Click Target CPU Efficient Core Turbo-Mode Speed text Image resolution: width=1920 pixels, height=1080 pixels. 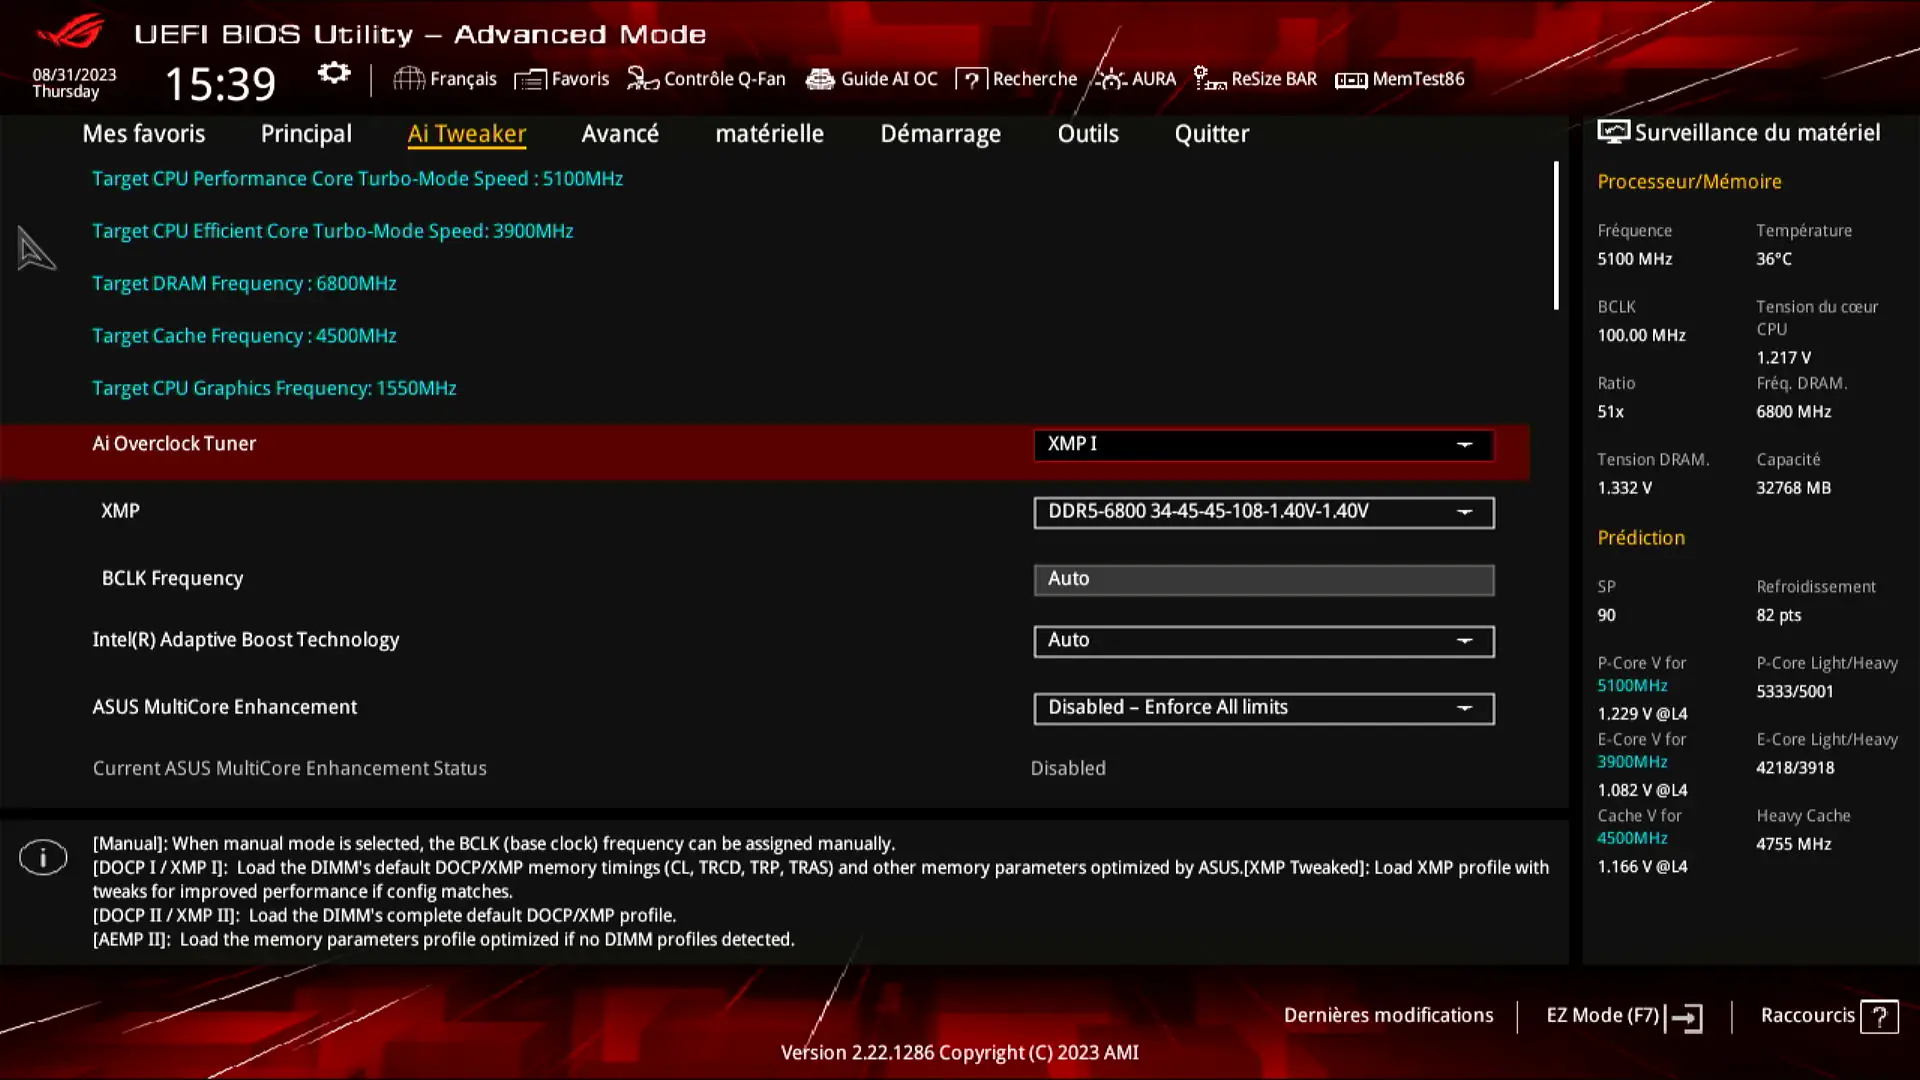[x=332, y=231]
